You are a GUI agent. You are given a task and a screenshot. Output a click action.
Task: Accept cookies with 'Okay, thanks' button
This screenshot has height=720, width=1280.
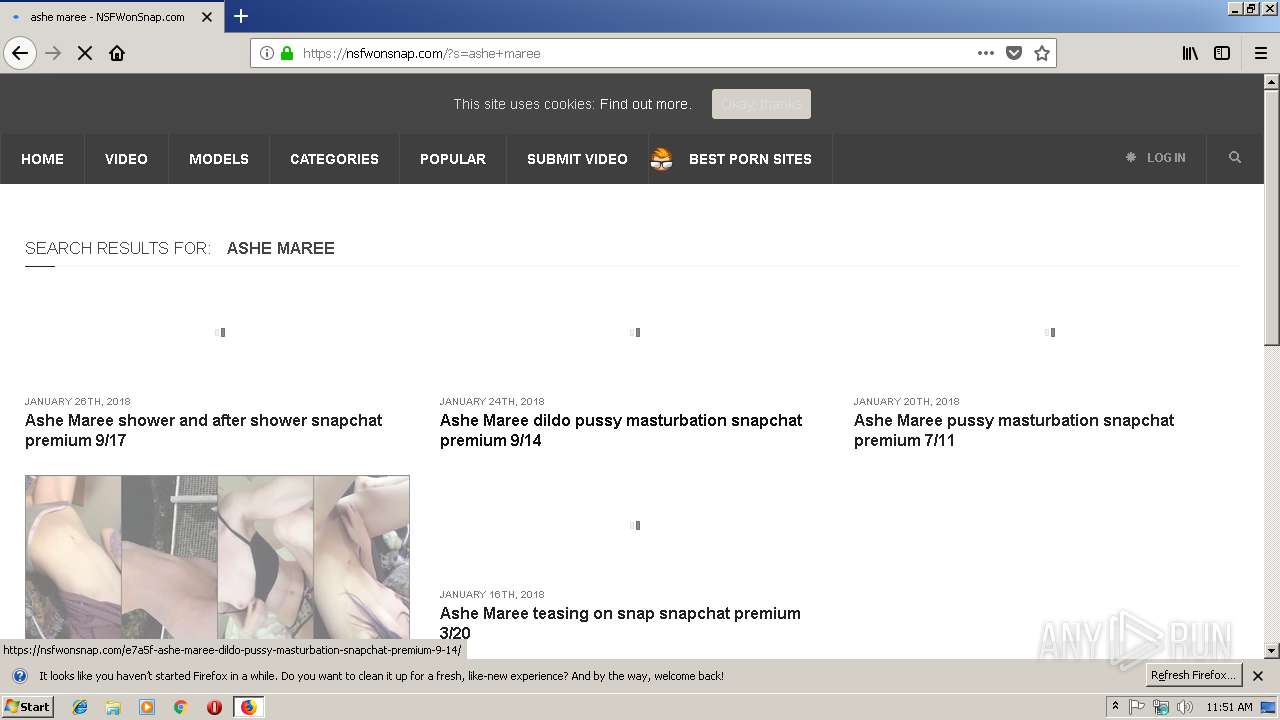(761, 104)
